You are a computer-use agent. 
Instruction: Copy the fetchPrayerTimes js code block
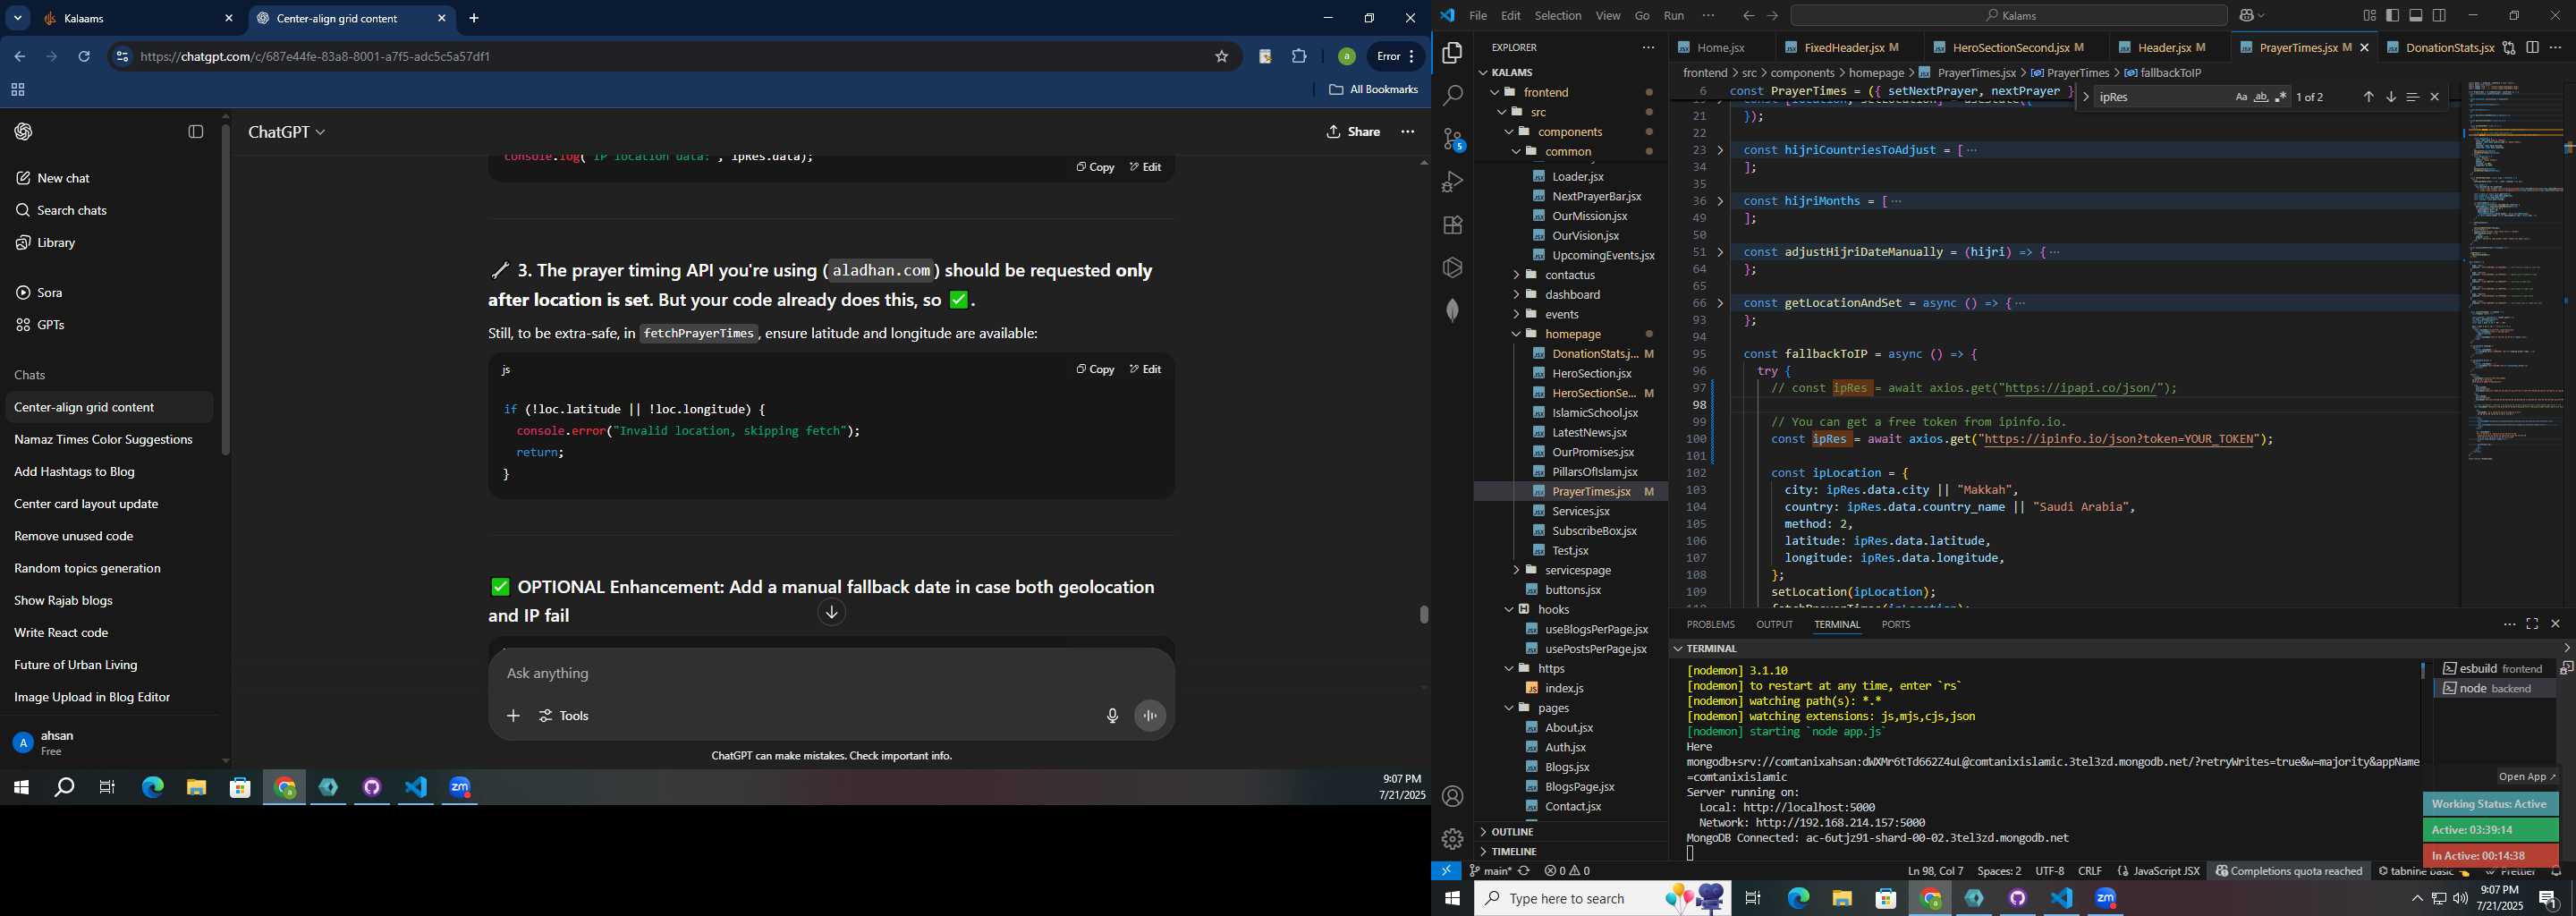click(x=1095, y=369)
